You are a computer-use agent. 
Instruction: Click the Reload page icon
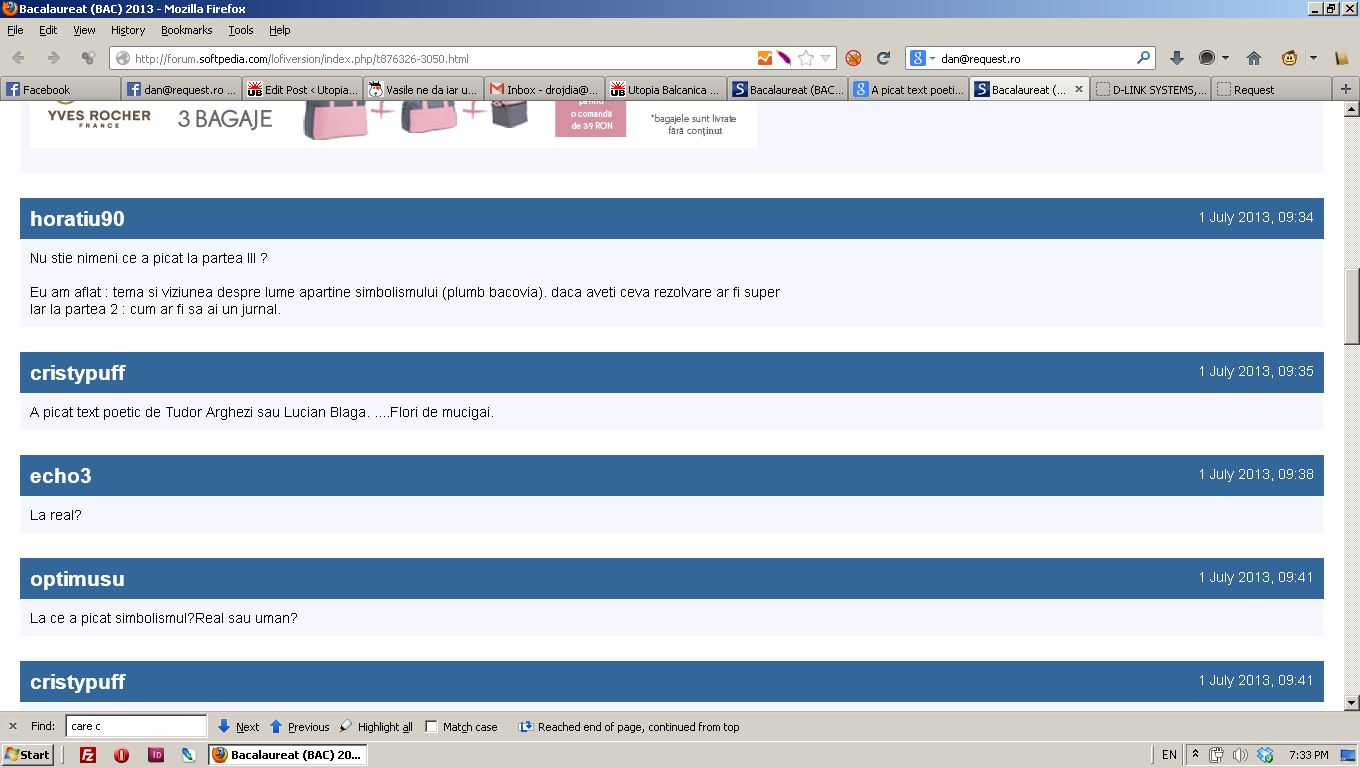click(x=883, y=58)
